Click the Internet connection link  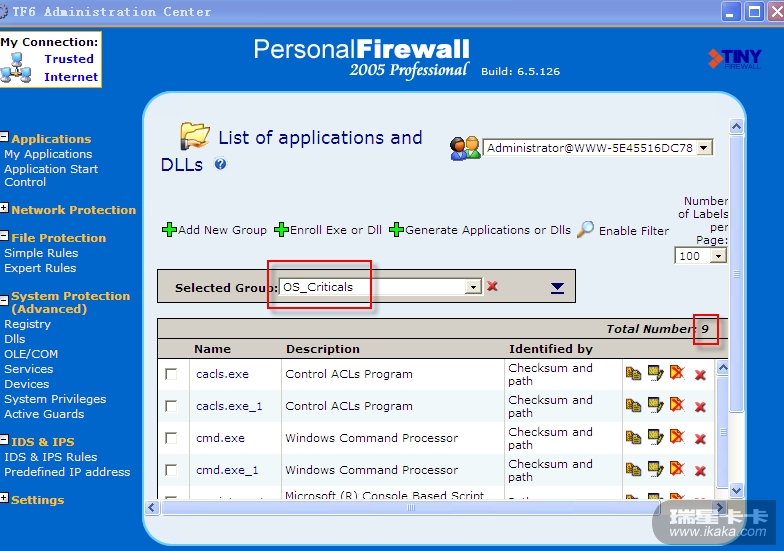coord(71,77)
